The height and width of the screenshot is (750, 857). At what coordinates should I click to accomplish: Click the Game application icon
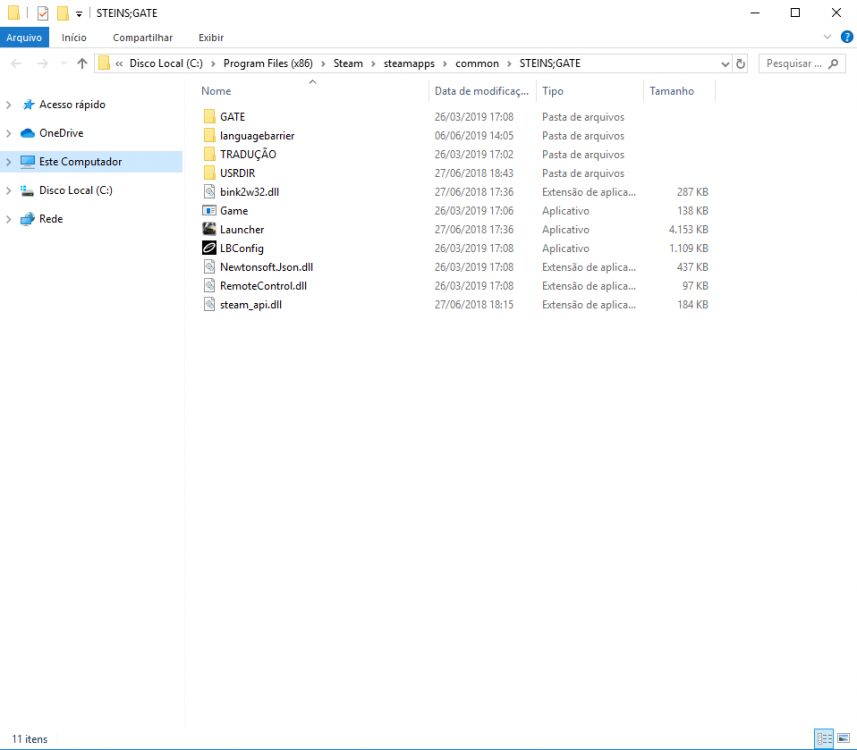209,210
